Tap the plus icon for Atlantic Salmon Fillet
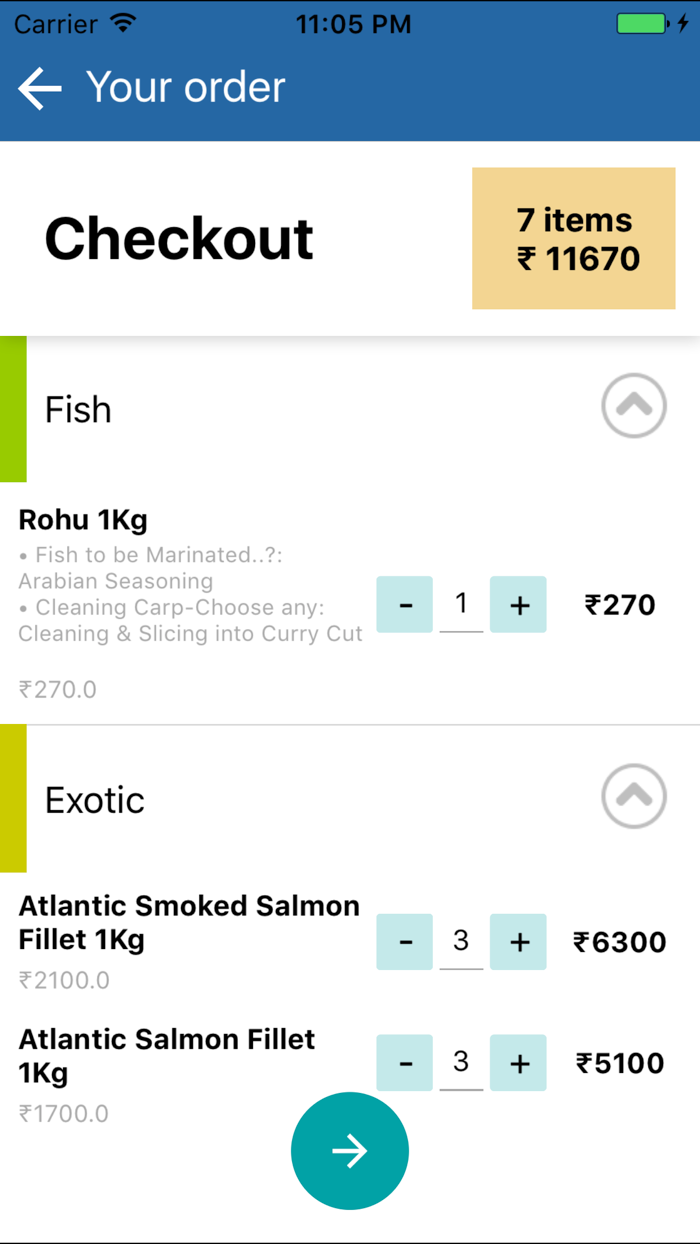This screenshot has height=1244, width=700. (x=518, y=1062)
